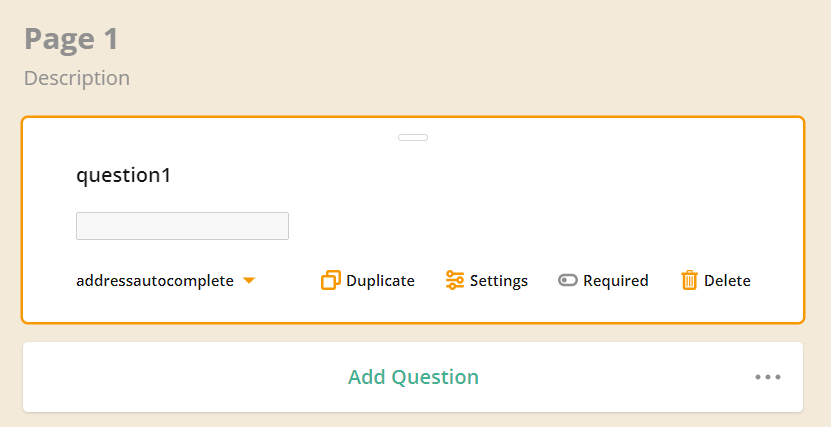Screen dimensions: 831x427
Task: Click the Settings text label
Action: pyautogui.click(x=499, y=281)
